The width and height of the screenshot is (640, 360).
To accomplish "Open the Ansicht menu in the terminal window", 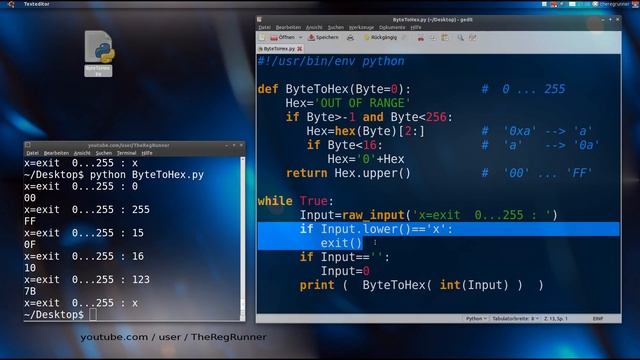I will [x=82, y=153].
